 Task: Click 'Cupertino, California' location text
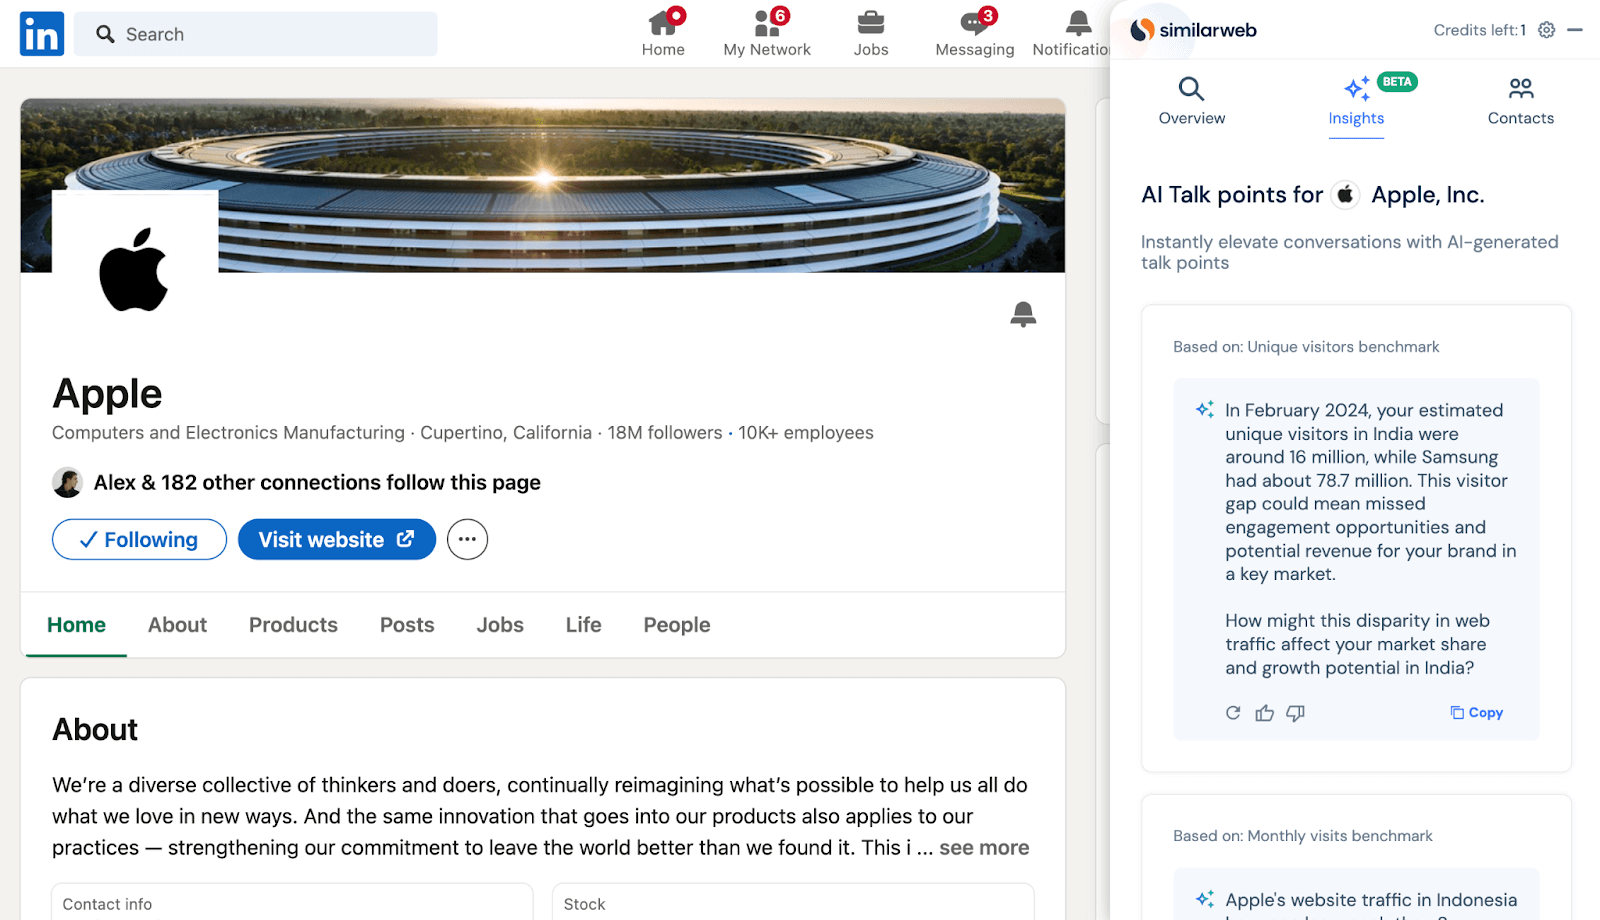point(506,433)
